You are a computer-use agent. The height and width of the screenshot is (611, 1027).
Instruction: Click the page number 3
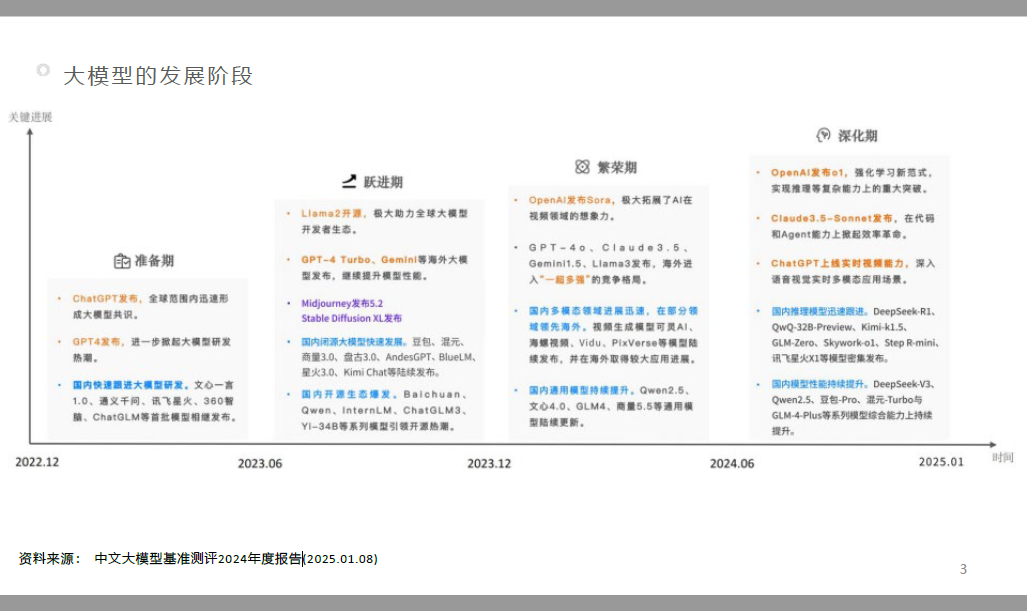tap(963, 570)
